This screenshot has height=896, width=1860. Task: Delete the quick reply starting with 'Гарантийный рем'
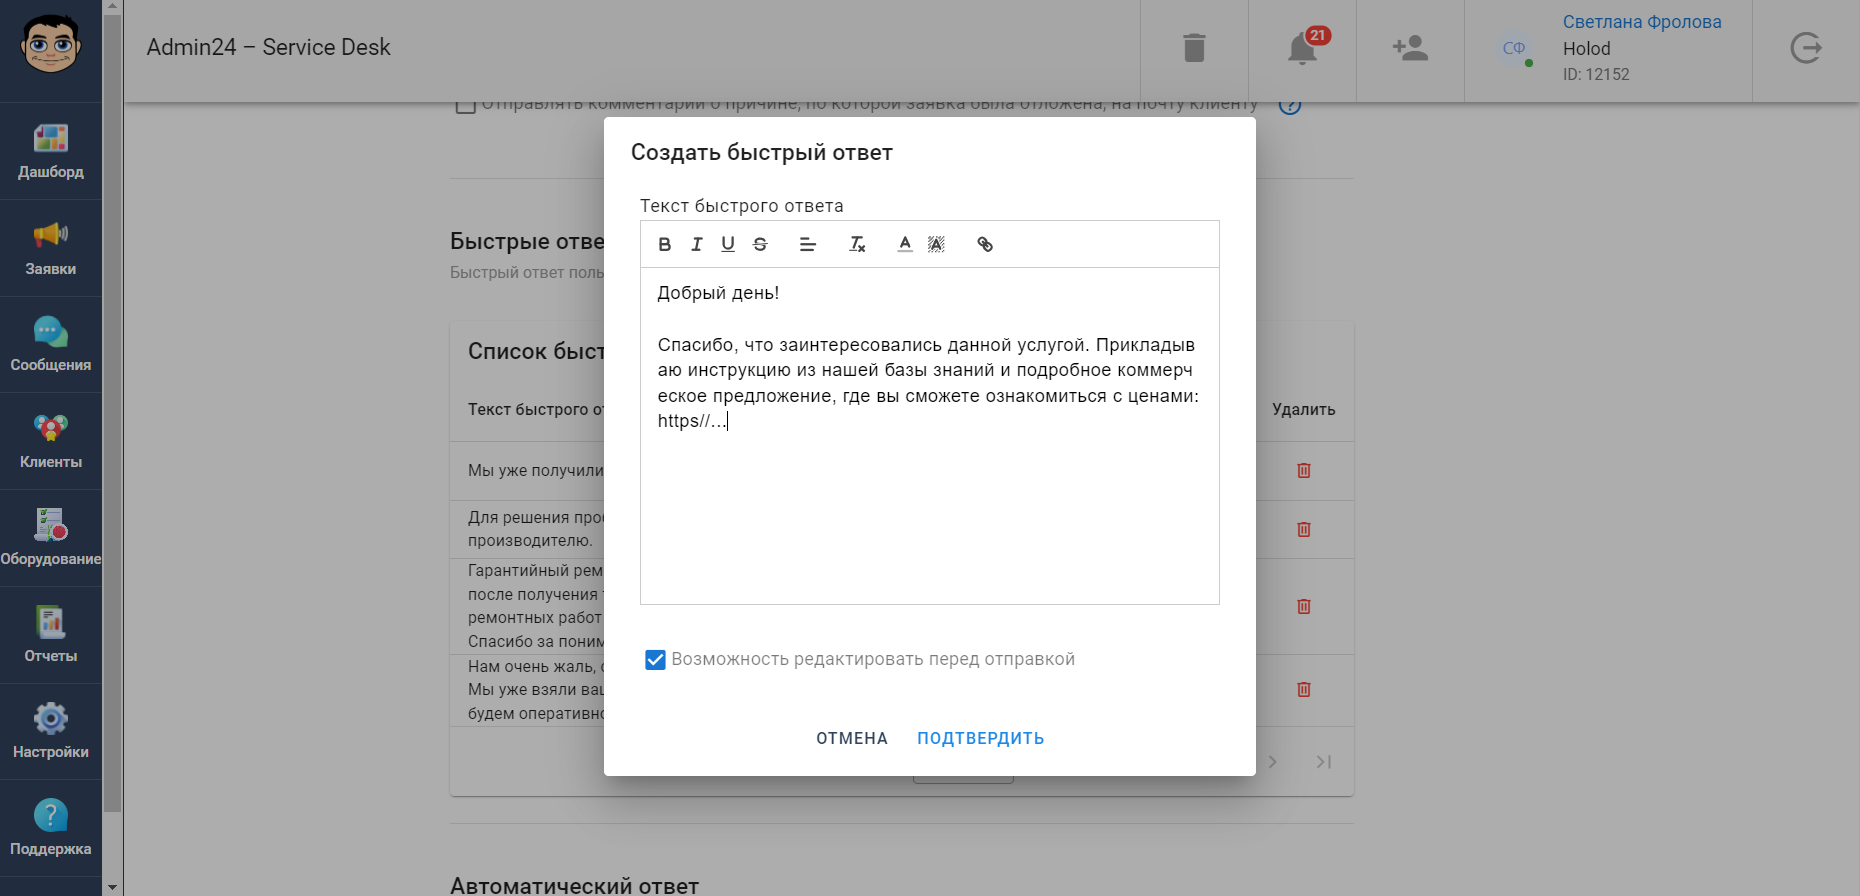click(x=1304, y=606)
